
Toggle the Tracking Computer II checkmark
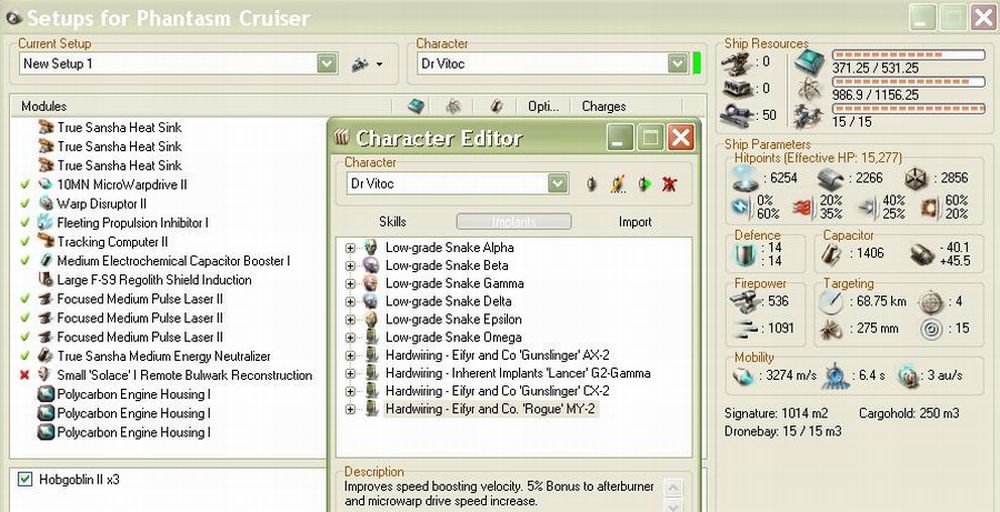click(x=25, y=242)
